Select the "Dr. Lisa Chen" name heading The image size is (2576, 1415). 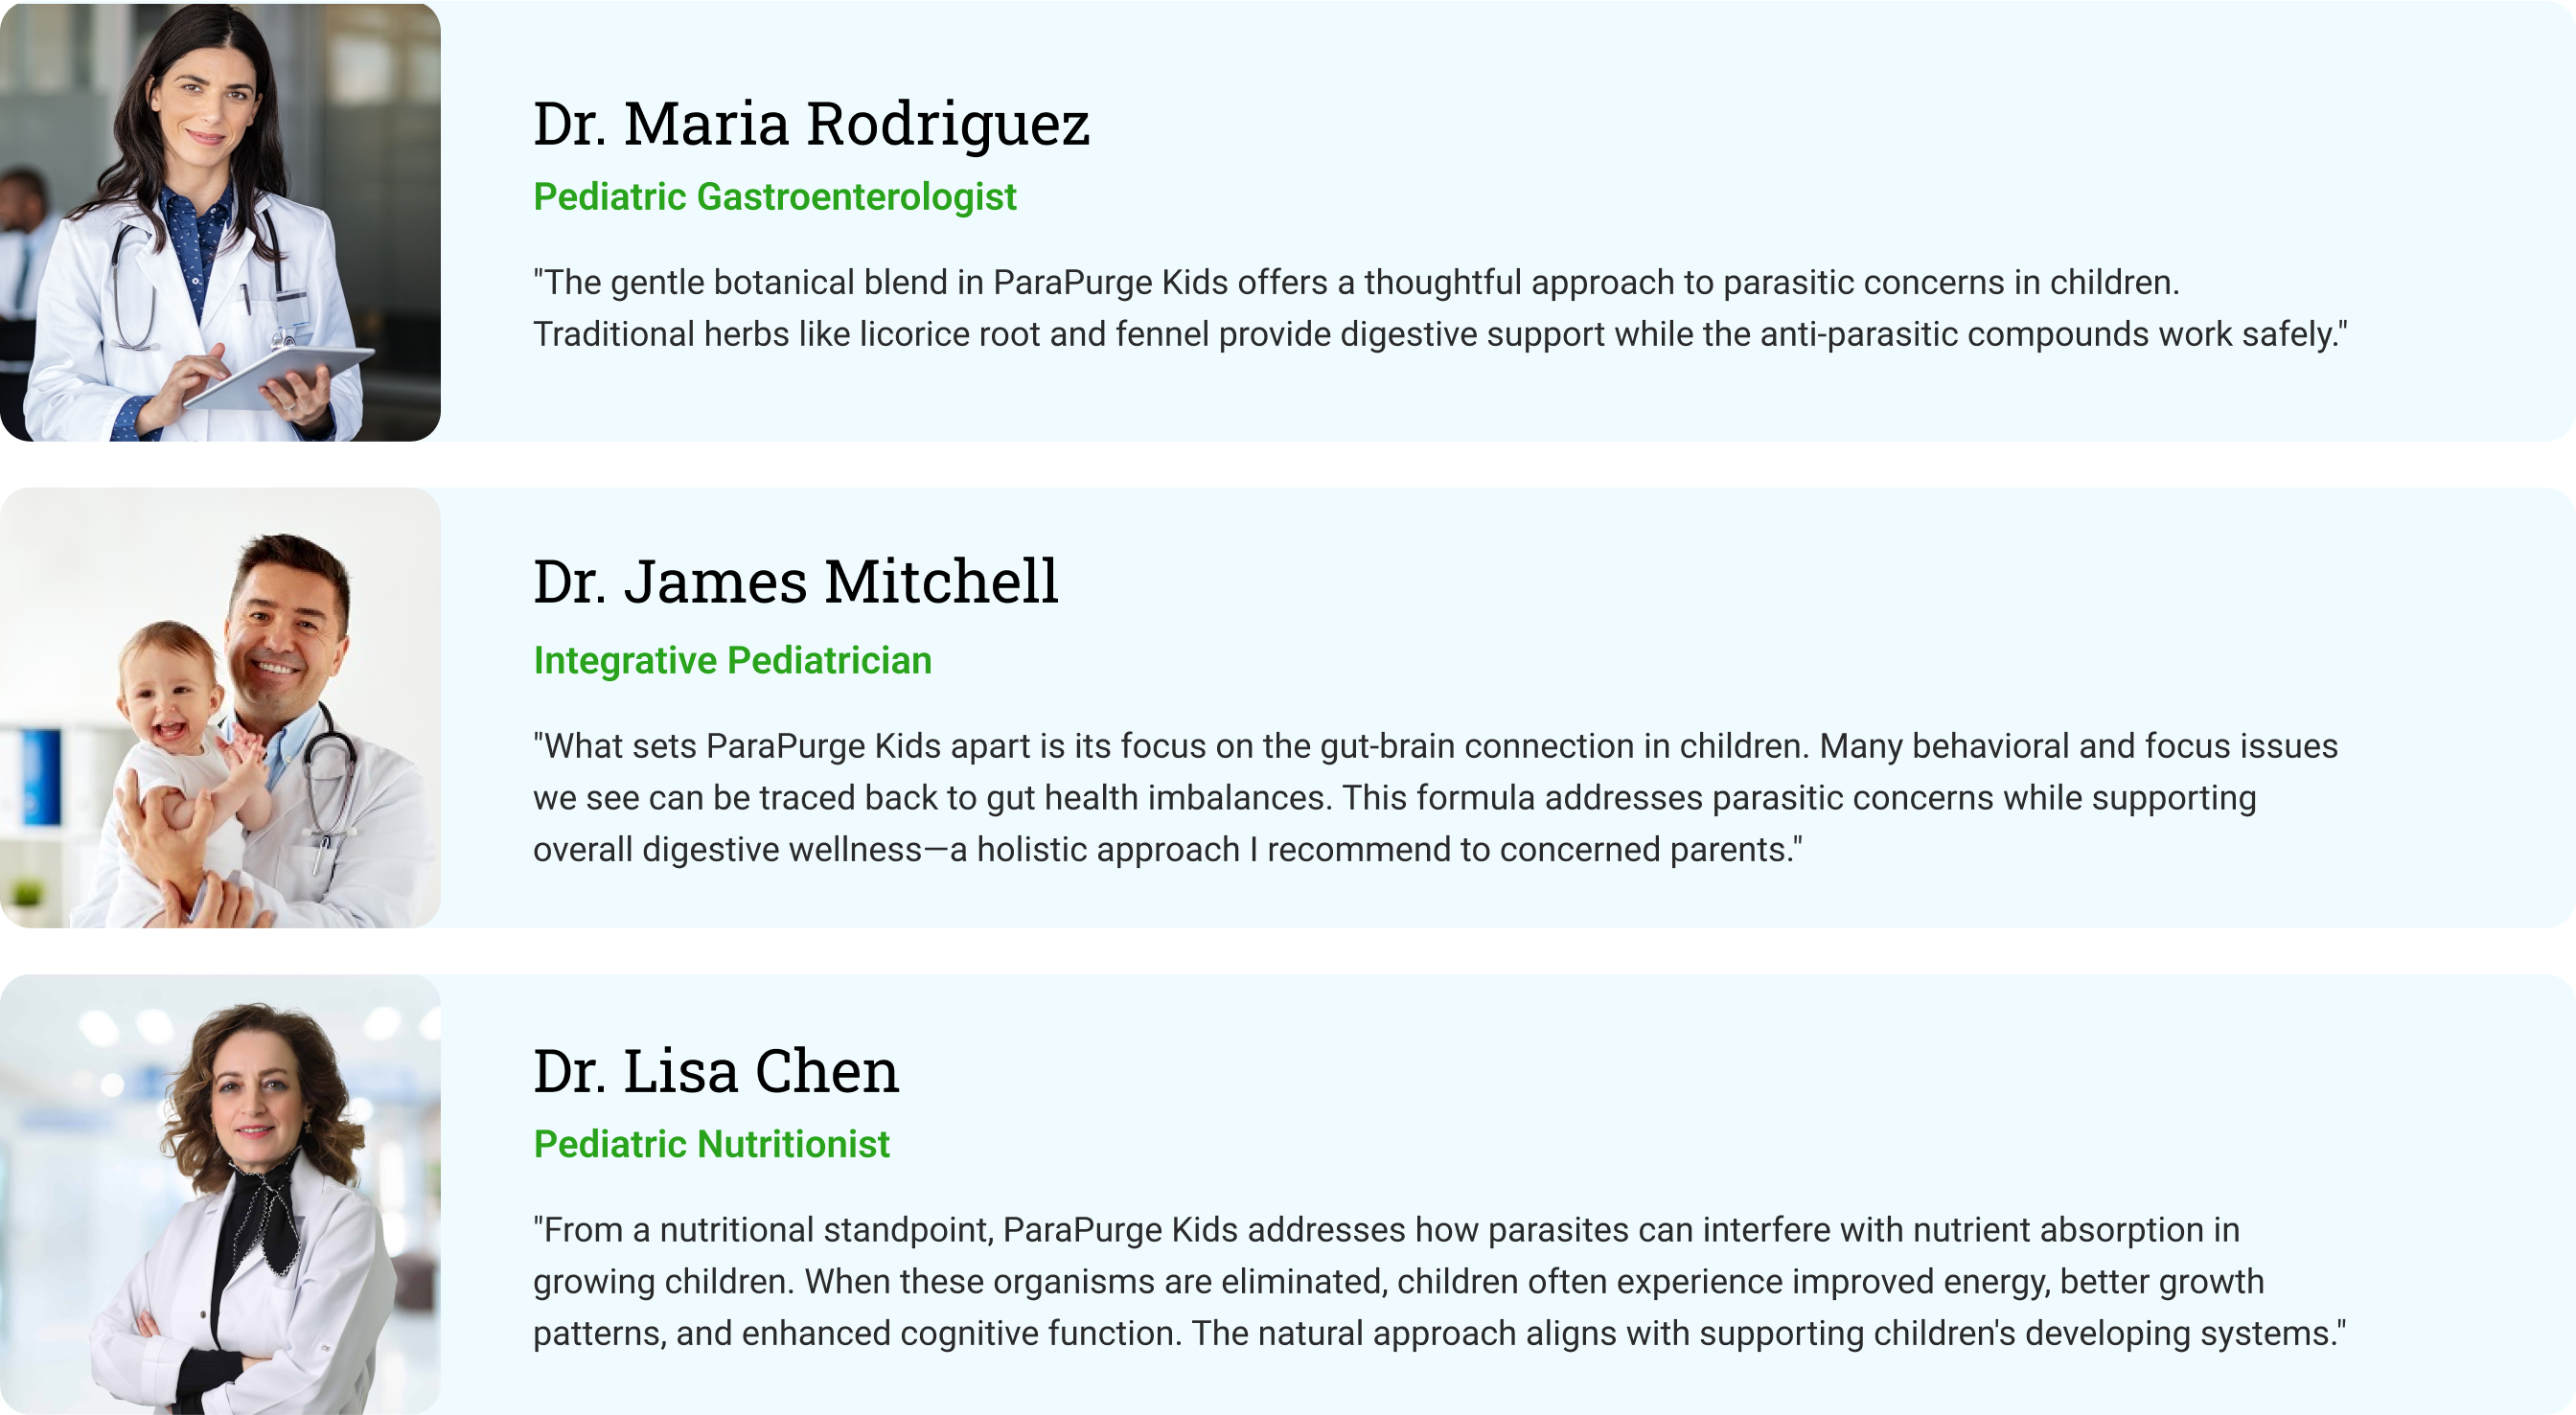point(716,1071)
